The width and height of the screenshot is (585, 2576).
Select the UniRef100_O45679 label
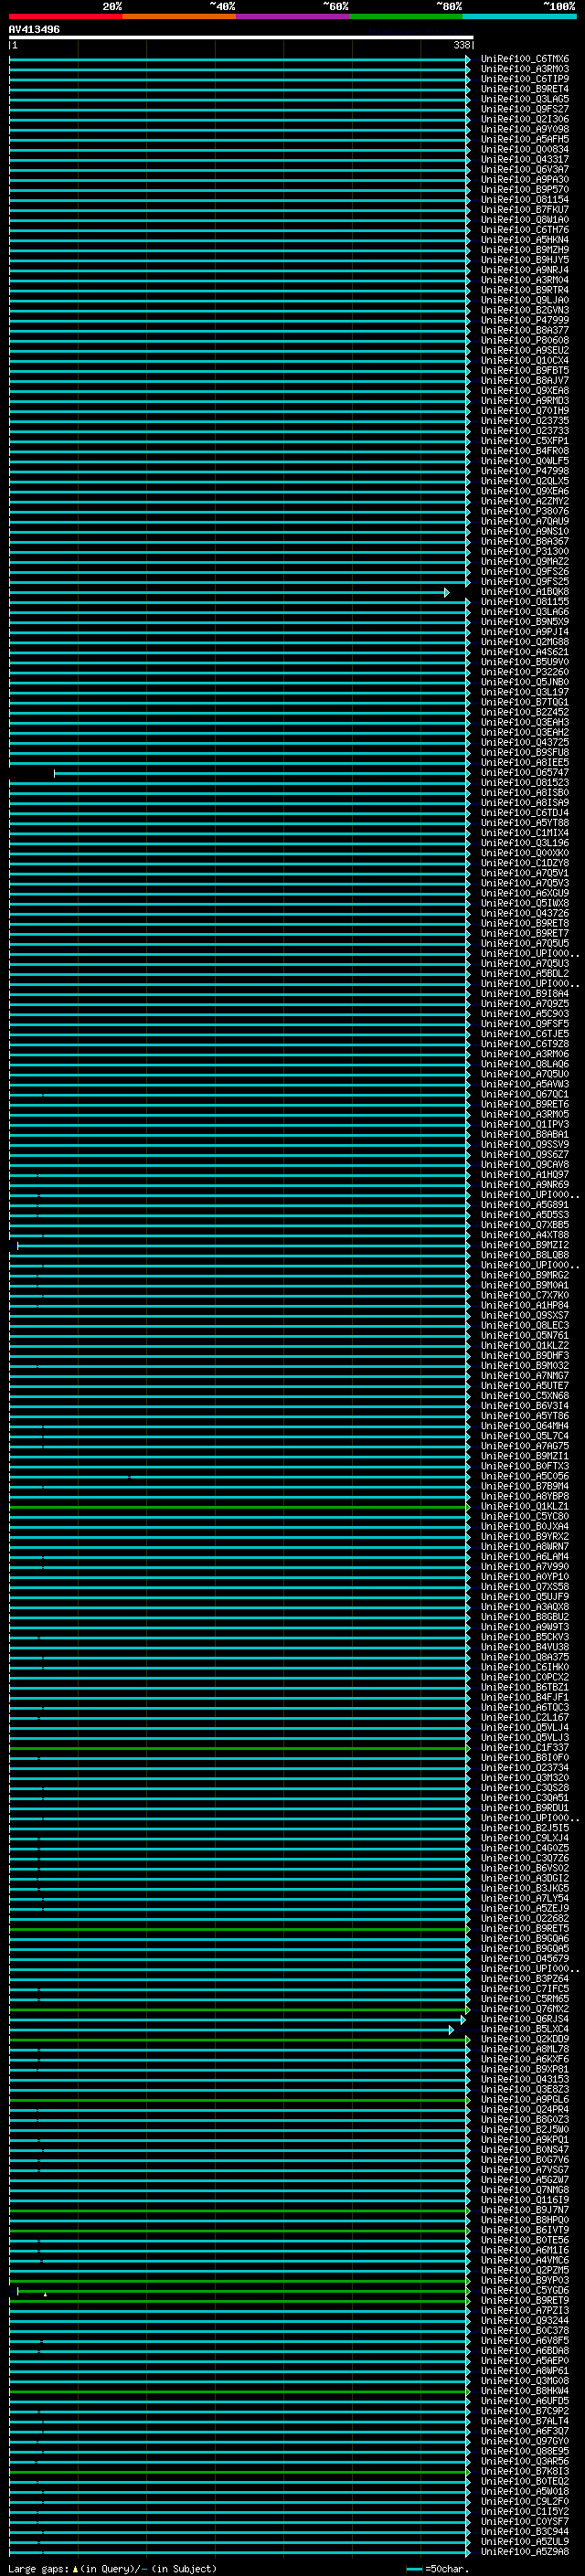click(525, 1958)
